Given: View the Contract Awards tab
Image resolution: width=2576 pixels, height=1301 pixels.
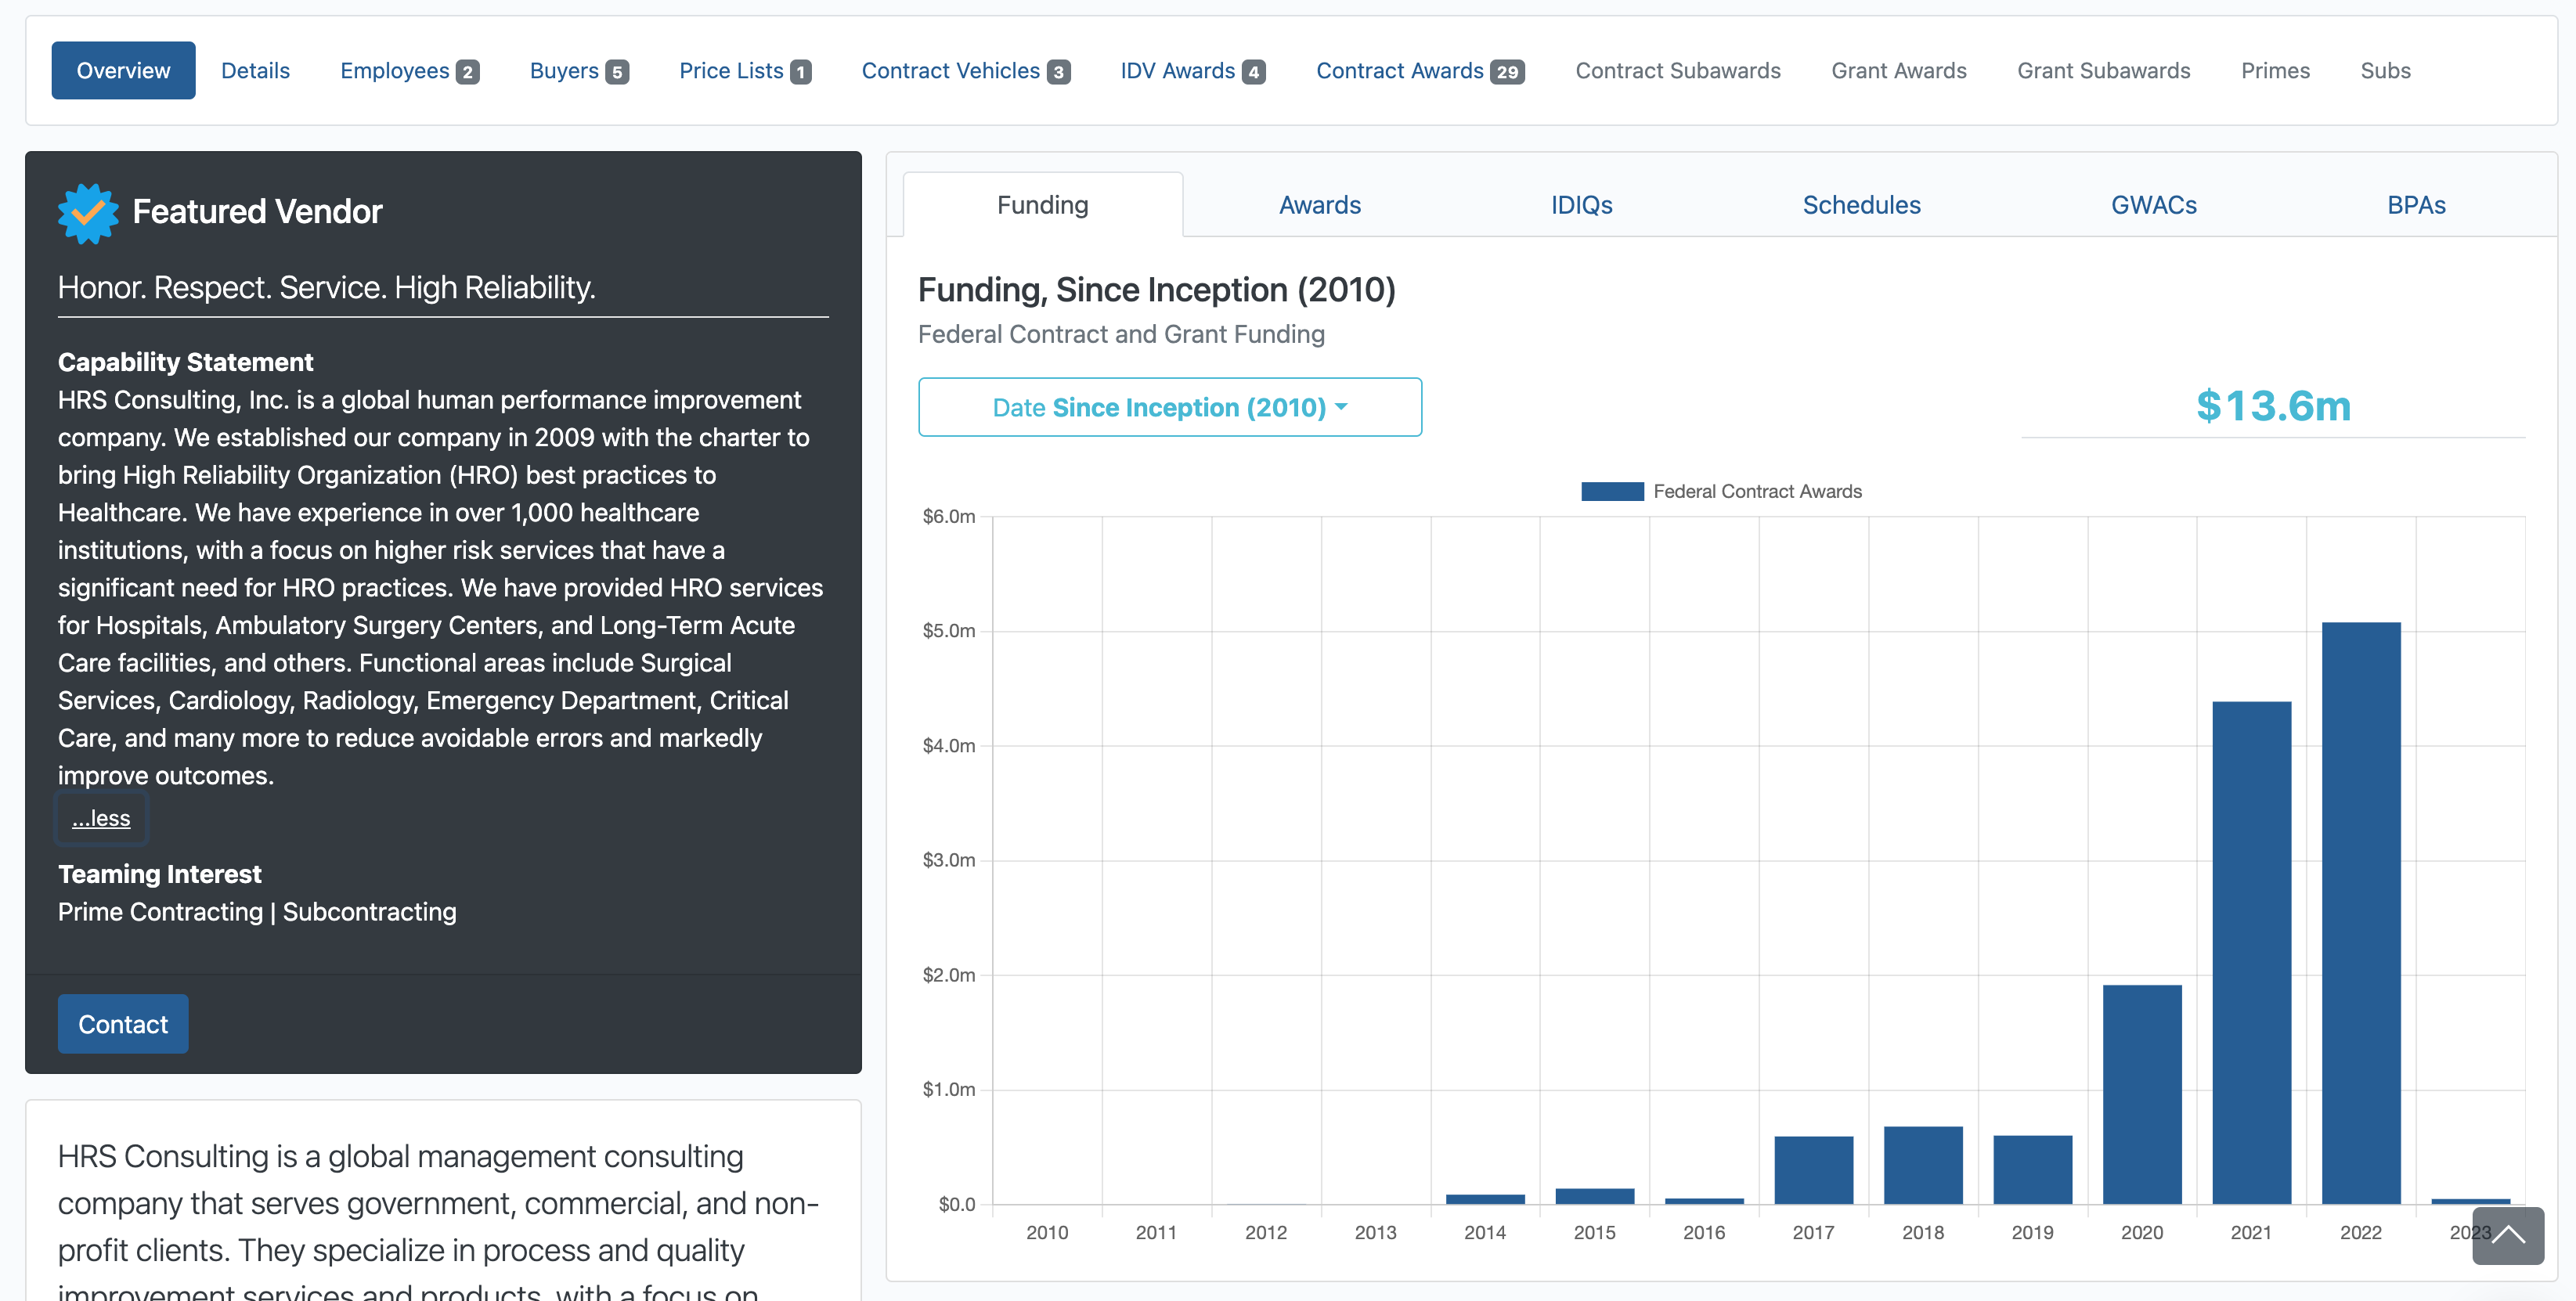Looking at the screenshot, I should coord(1420,70).
